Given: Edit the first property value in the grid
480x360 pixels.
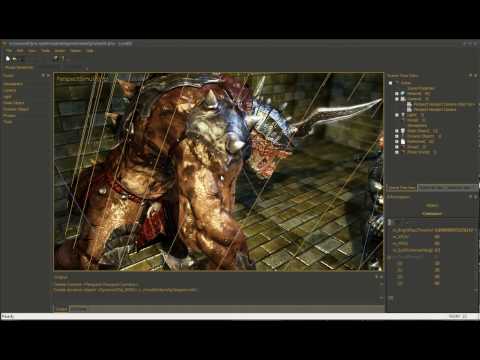Looking at the screenshot, I should [454, 230].
